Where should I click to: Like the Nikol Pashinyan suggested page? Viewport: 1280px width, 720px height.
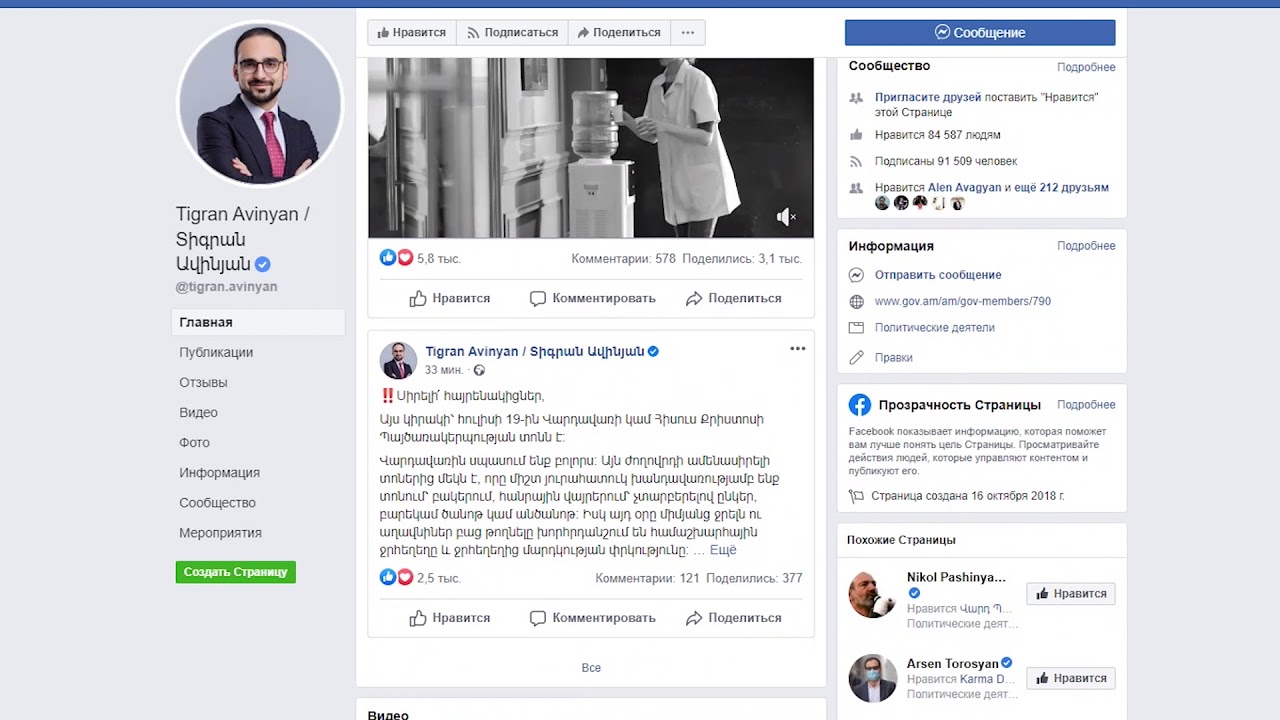[1070, 593]
